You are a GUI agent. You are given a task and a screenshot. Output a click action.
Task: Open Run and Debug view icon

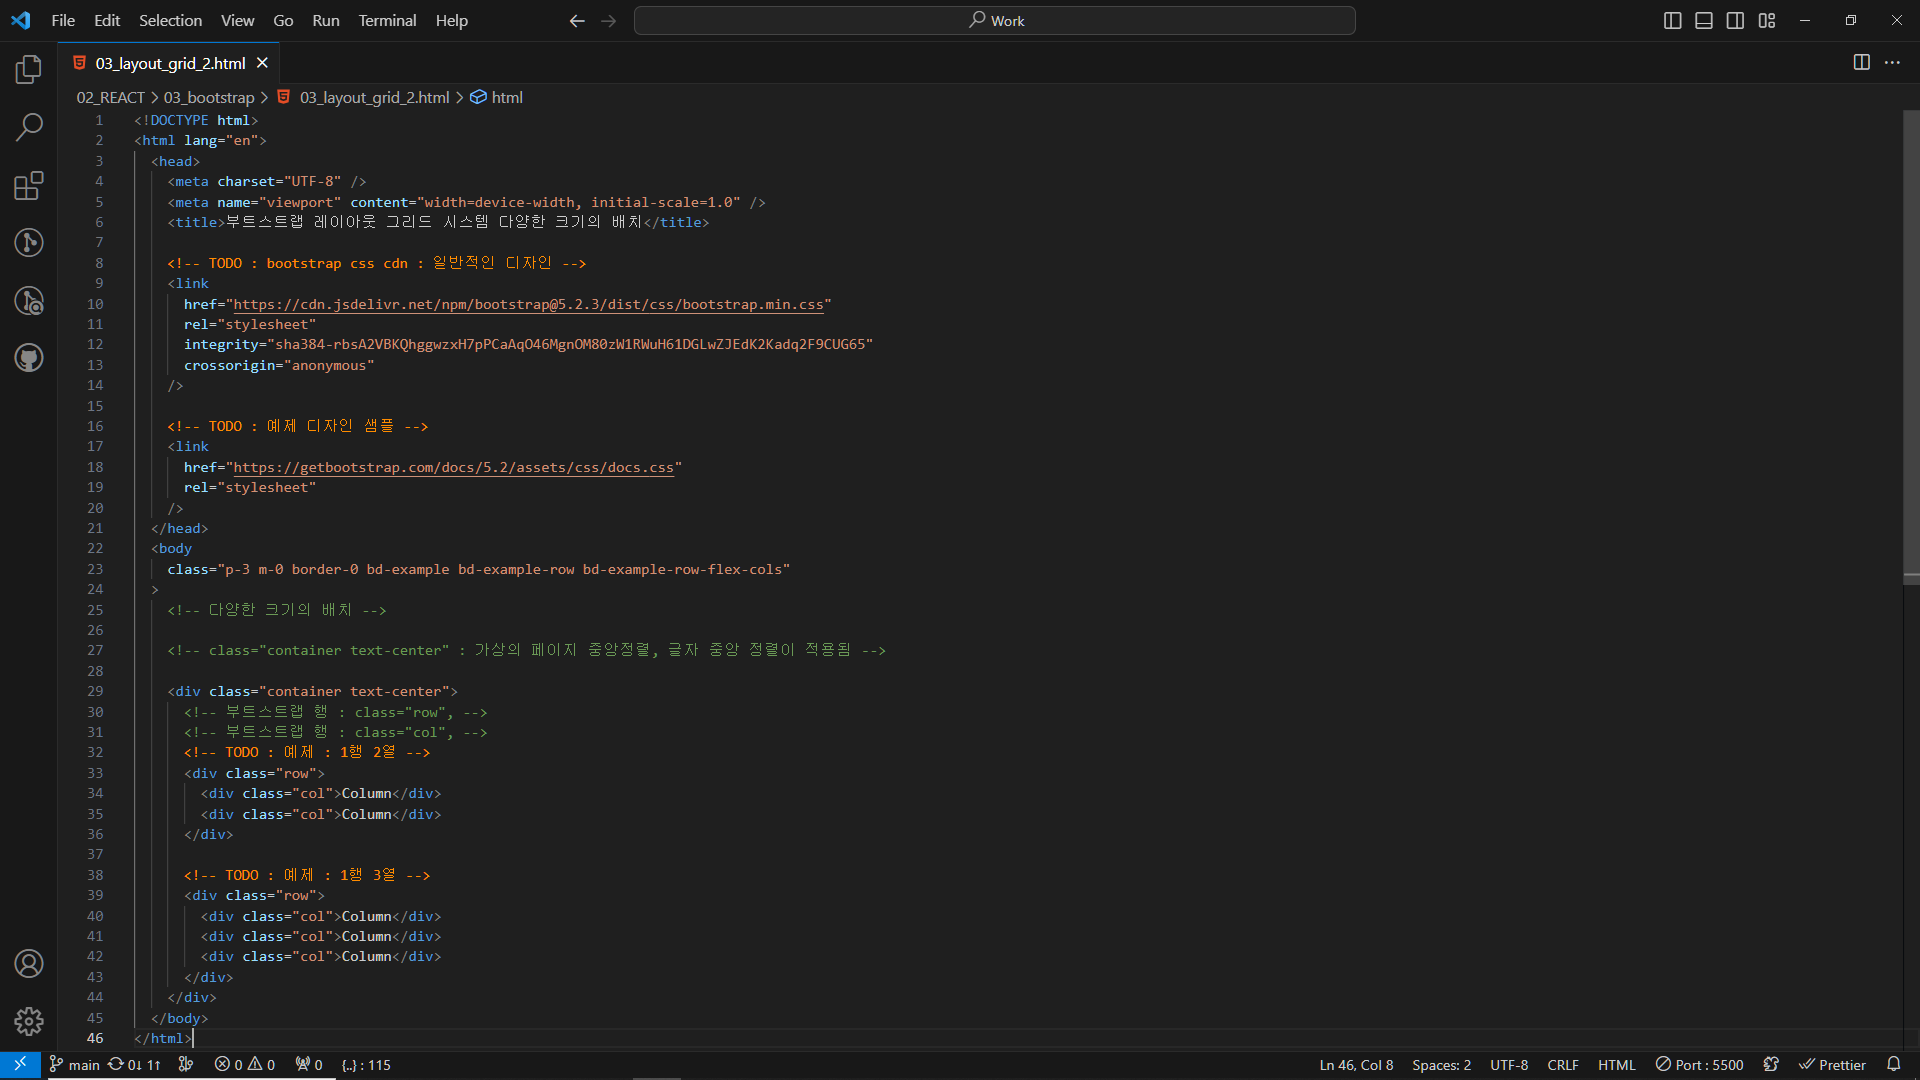[x=29, y=300]
